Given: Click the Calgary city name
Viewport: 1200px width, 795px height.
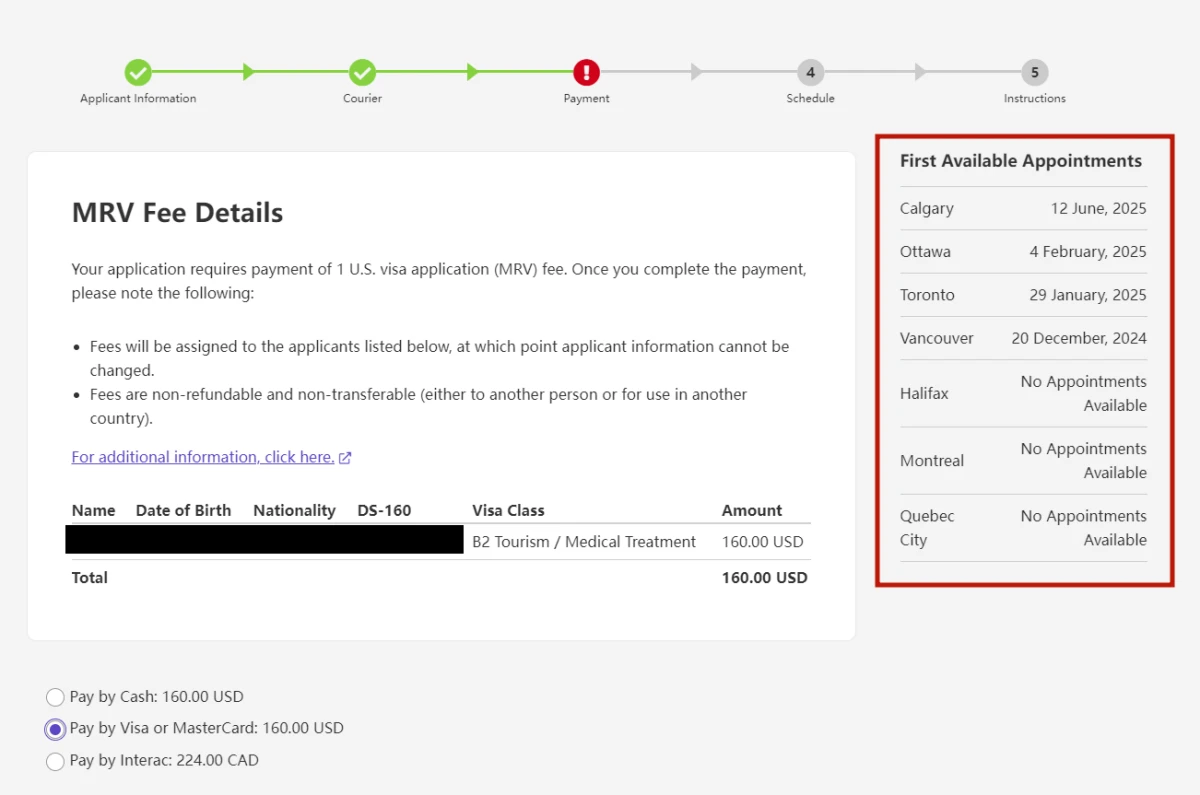Looking at the screenshot, I should pyautogui.click(x=927, y=209).
